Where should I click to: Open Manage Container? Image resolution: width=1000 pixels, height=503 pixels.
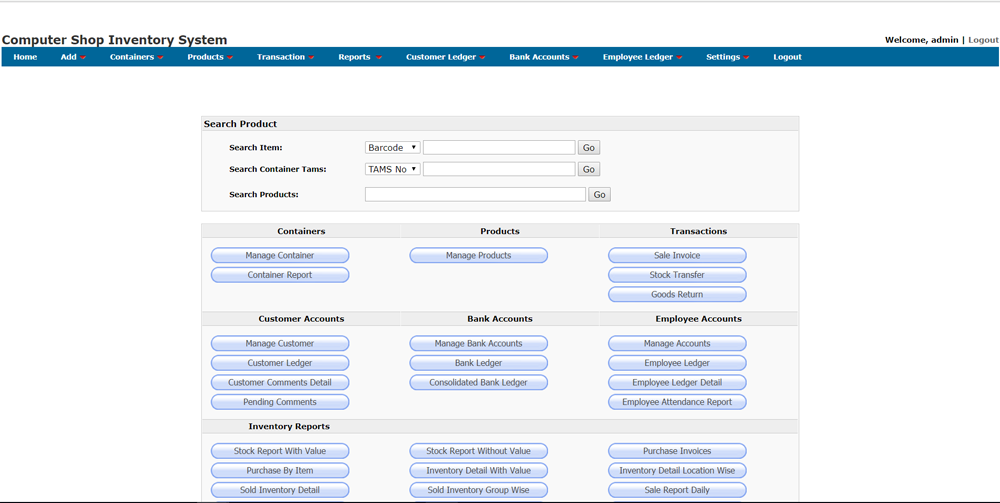[280, 256]
